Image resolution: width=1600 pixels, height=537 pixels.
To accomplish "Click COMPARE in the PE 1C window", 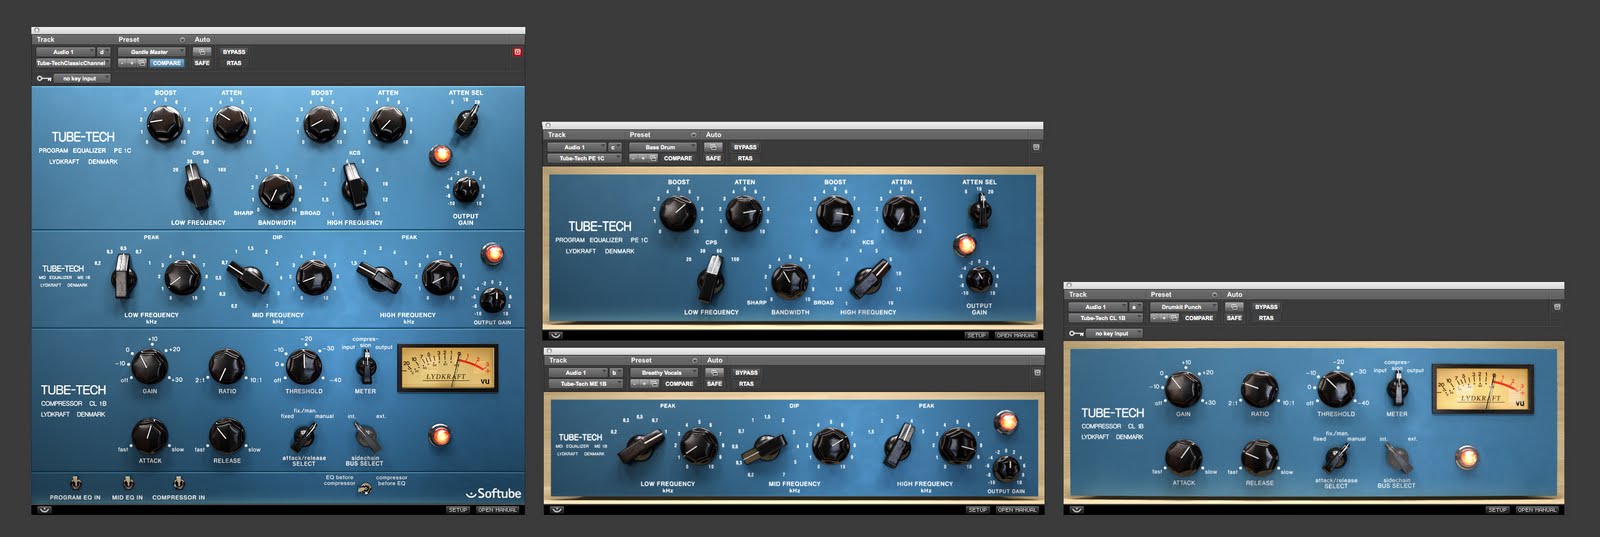I will pos(678,158).
